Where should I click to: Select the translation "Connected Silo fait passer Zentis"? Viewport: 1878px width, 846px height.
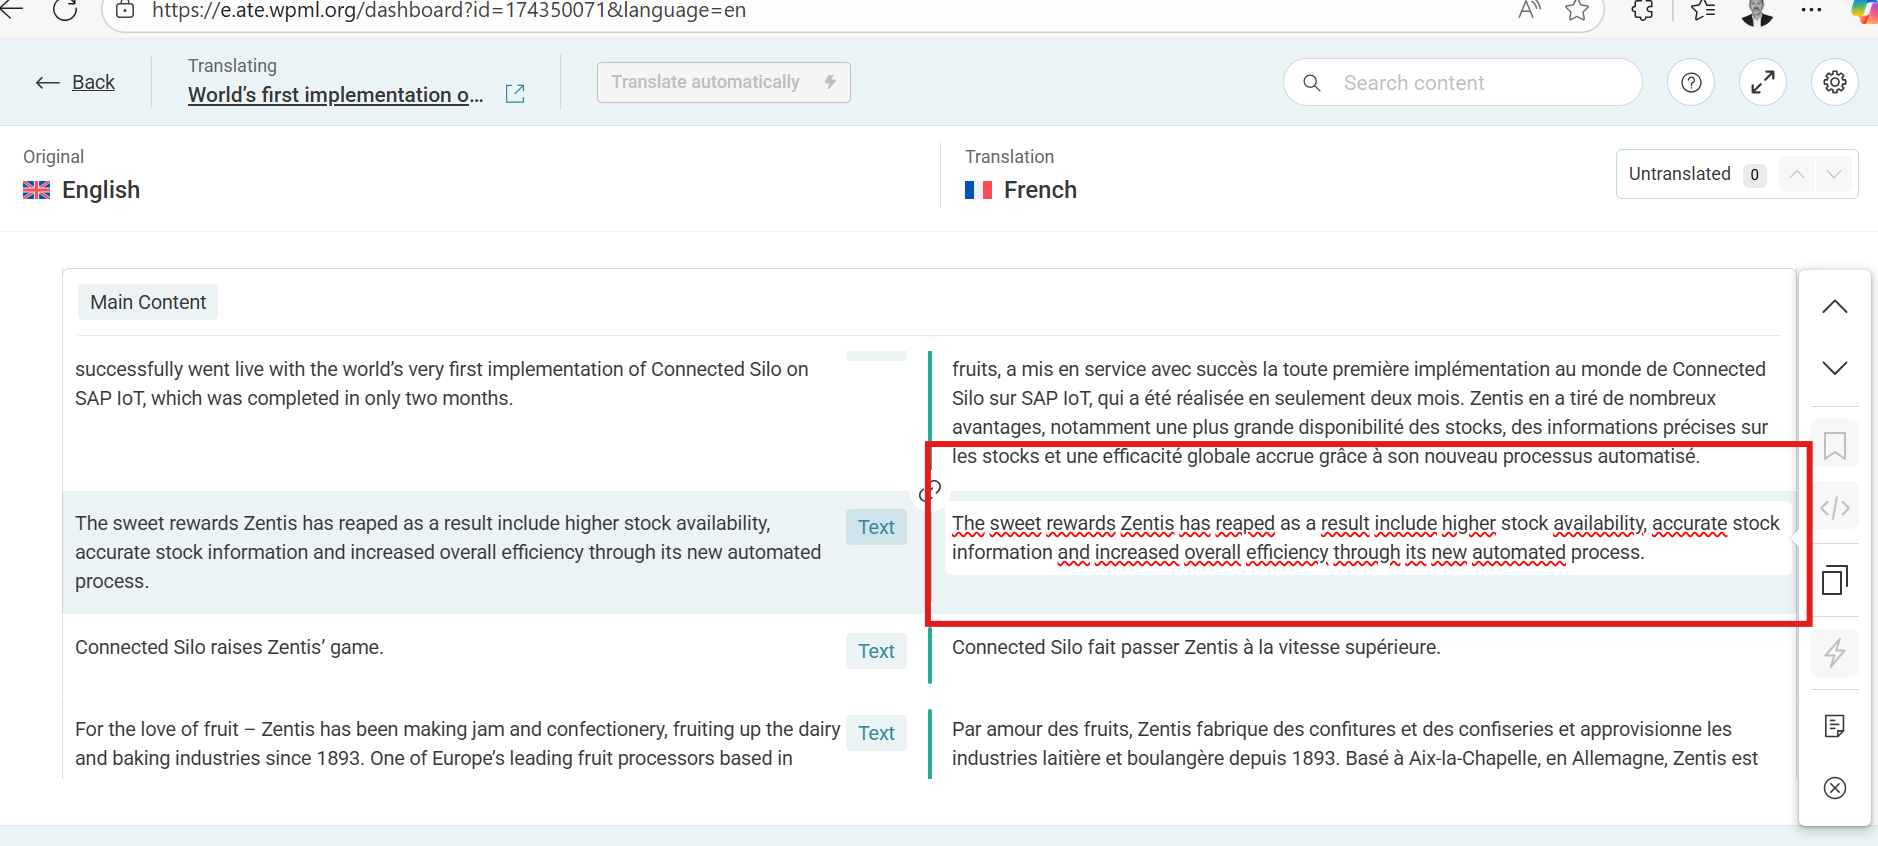1196,647
